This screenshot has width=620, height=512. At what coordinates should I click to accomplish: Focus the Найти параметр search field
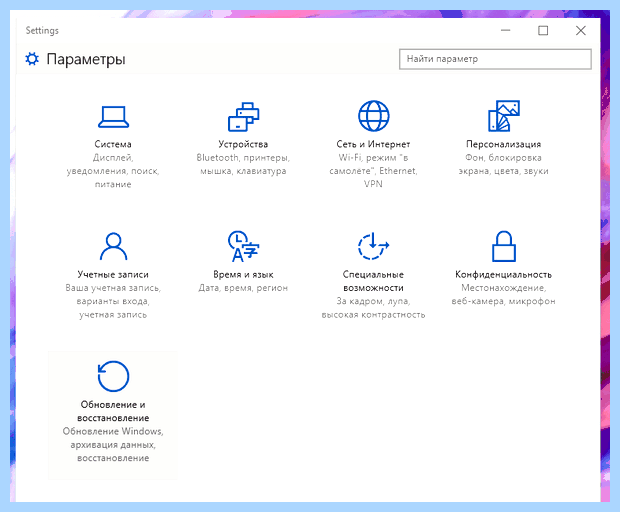click(495, 59)
